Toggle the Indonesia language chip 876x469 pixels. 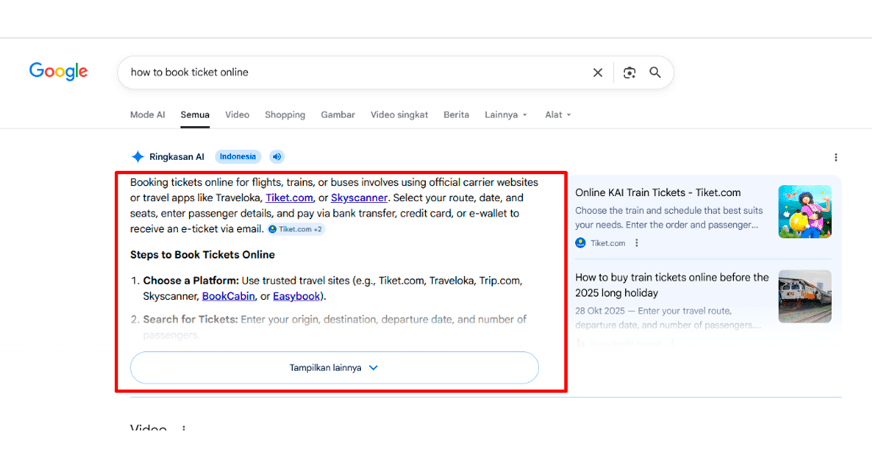click(237, 157)
